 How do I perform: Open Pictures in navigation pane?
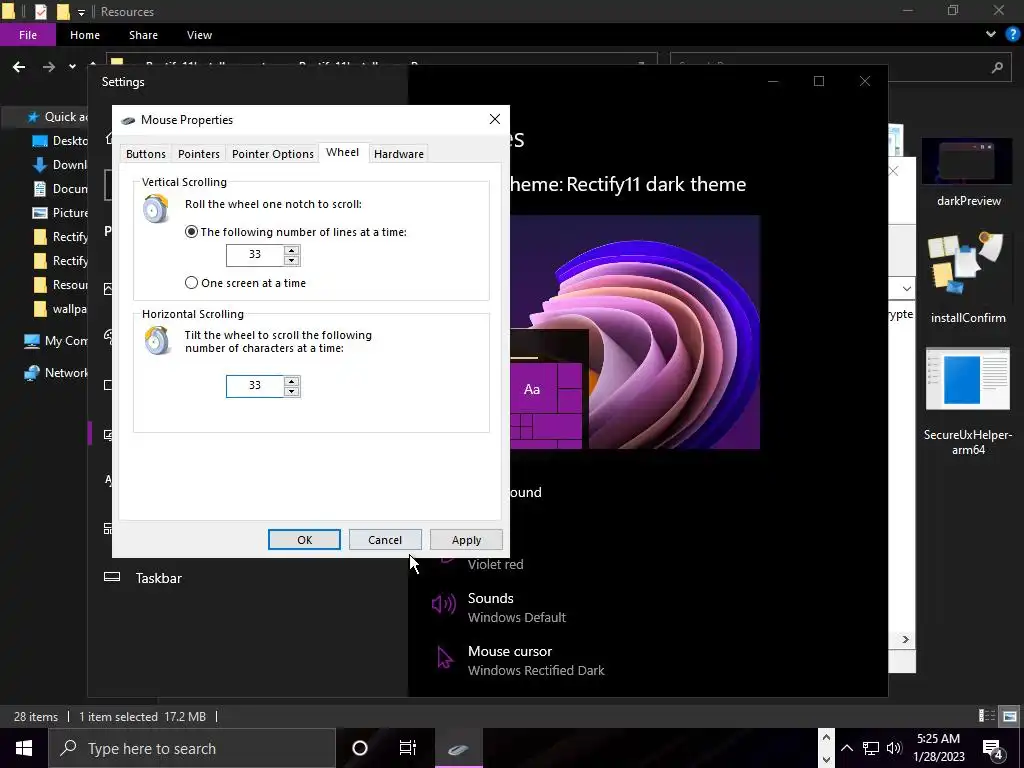click(x=60, y=213)
